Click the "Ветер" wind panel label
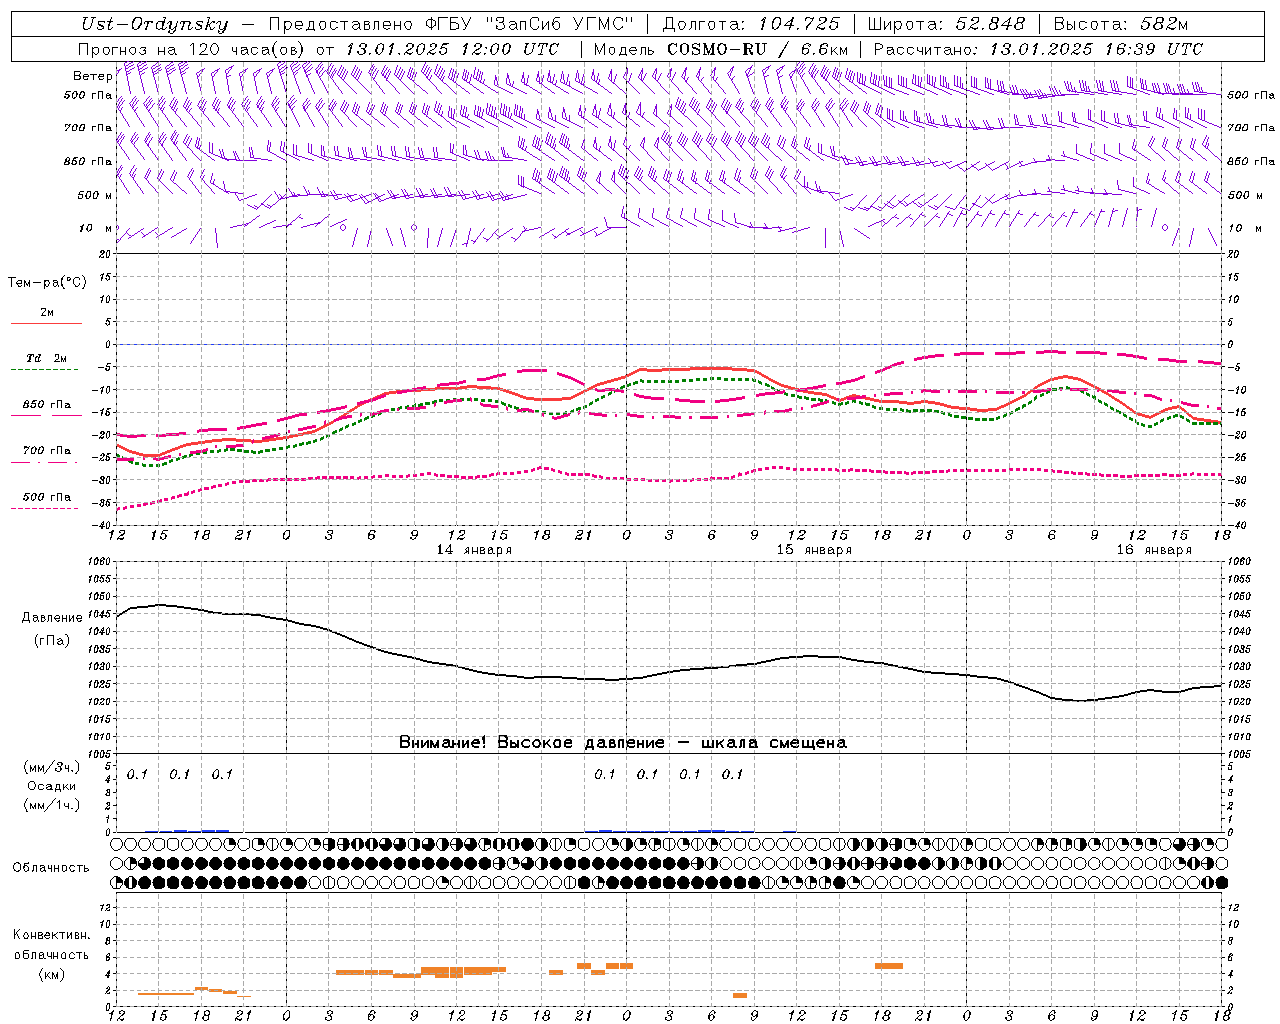Viewport: 1280px width, 1024px height. (x=92, y=76)
